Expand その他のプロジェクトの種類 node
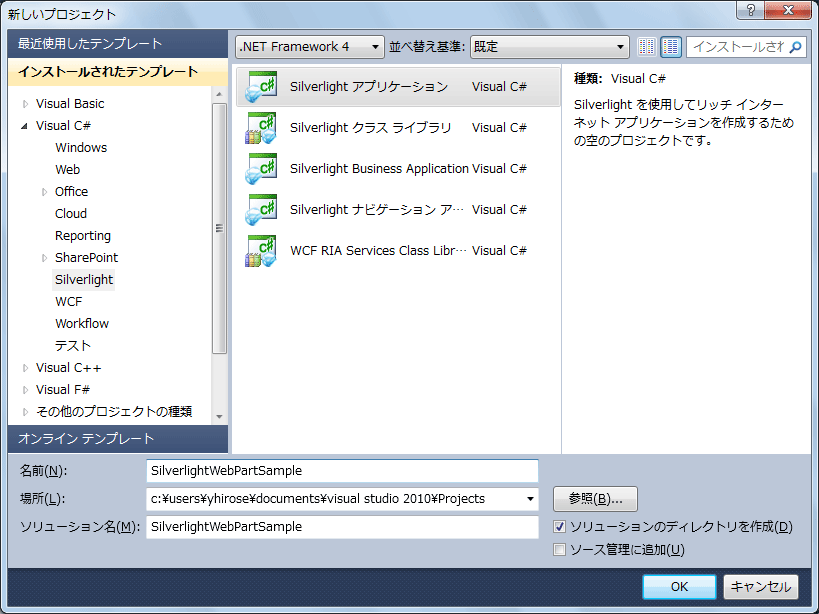This screenshot has width=819, height=614. point(25,412)
